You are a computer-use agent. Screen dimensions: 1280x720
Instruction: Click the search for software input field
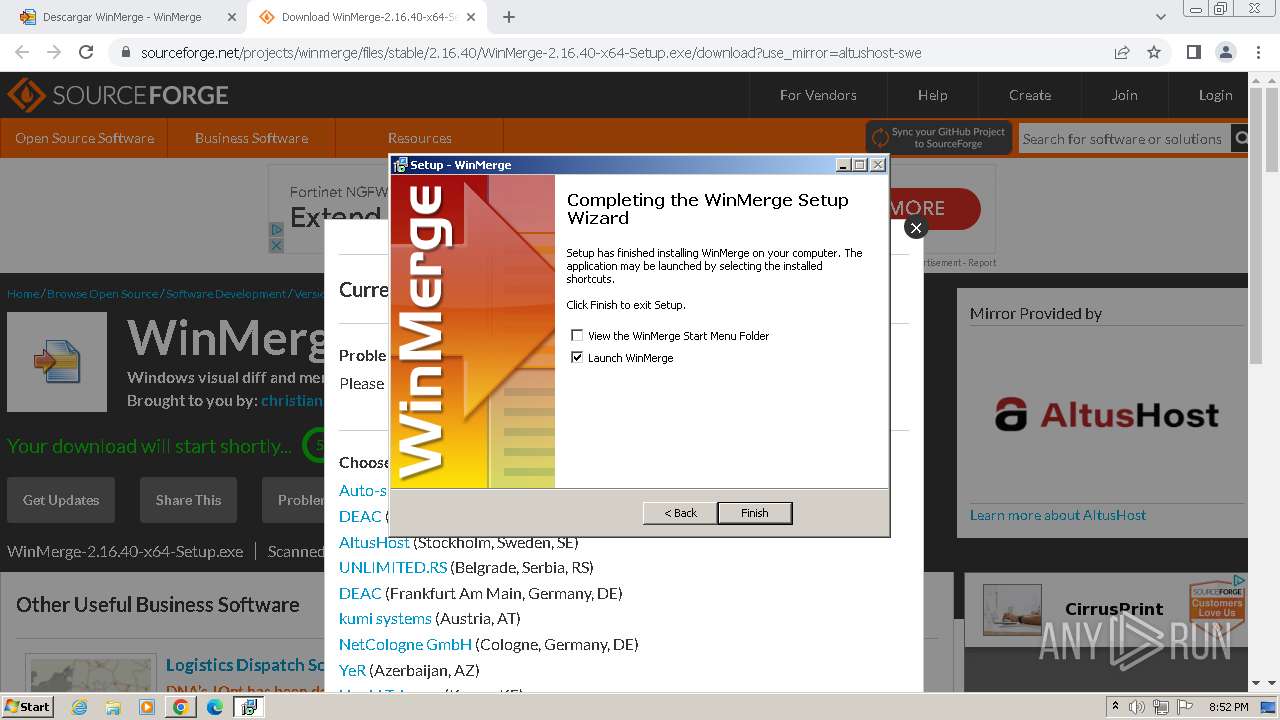[x=1122, y=139]
